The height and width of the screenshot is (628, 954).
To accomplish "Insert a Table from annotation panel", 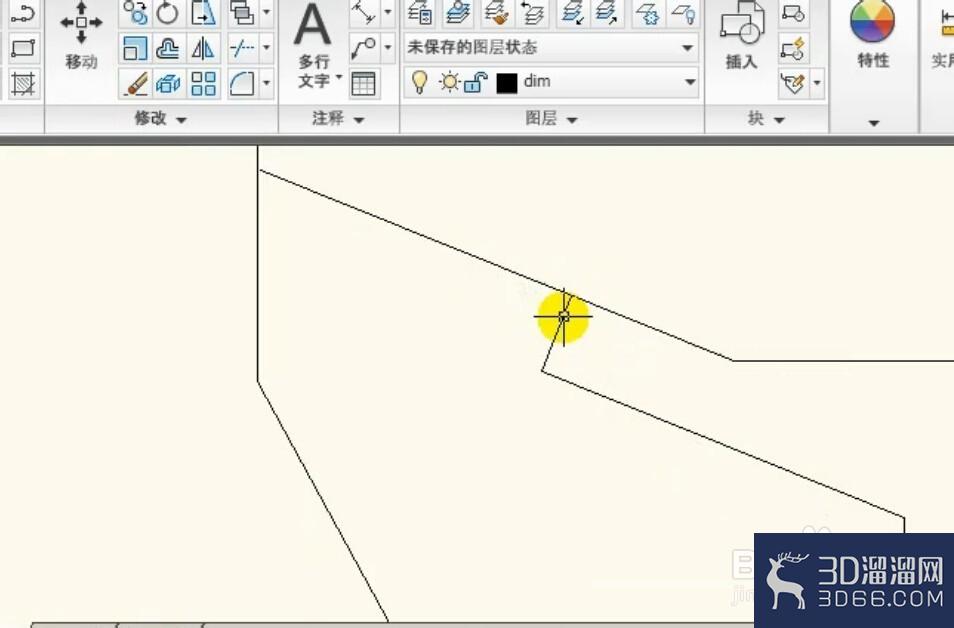I will point(364,83).
